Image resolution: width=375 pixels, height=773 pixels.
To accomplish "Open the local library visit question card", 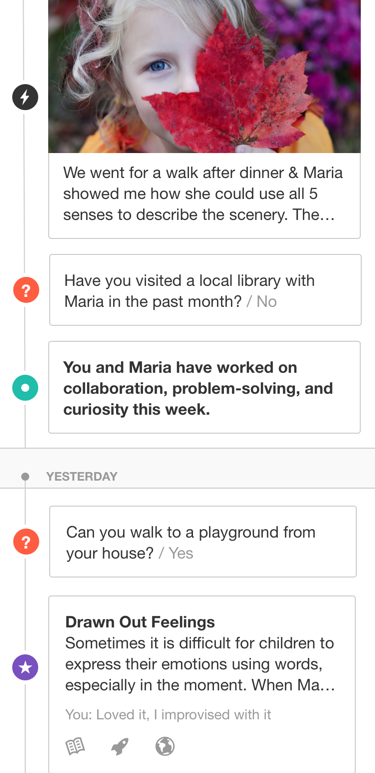I will (205, 290).
